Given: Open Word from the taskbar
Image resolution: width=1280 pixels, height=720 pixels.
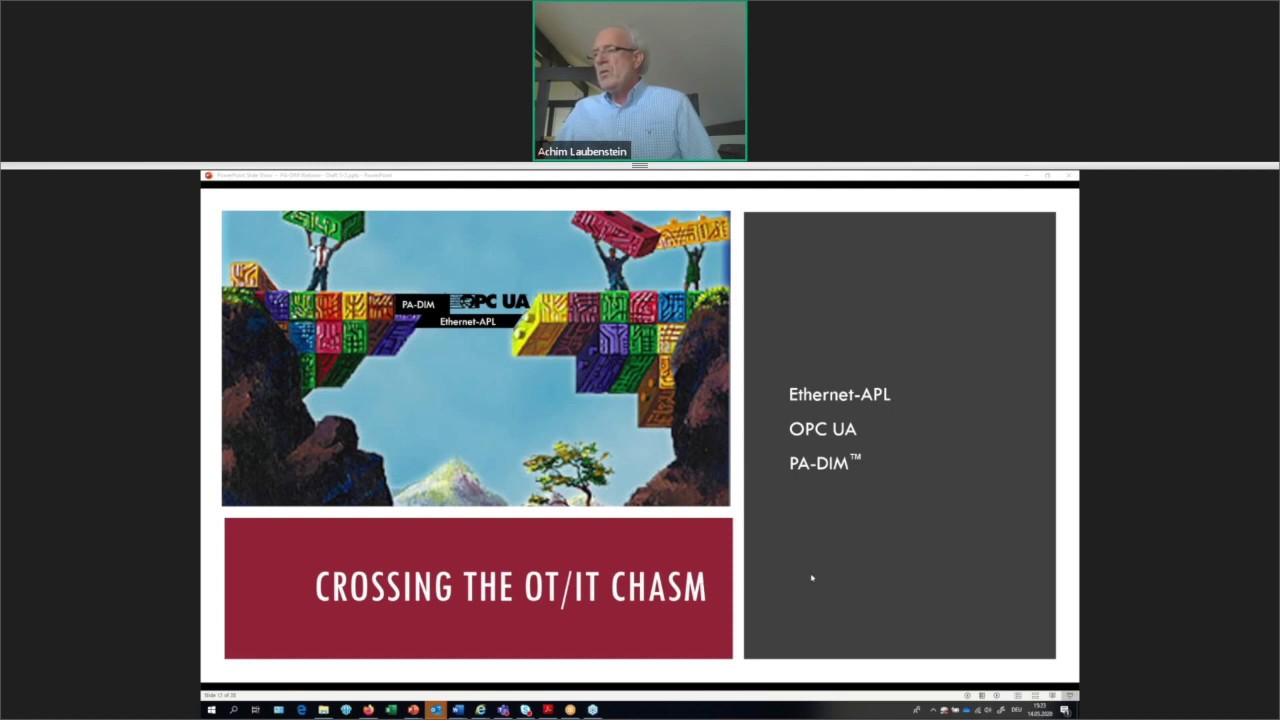Looking at the screenshot, I should (458, 710).
